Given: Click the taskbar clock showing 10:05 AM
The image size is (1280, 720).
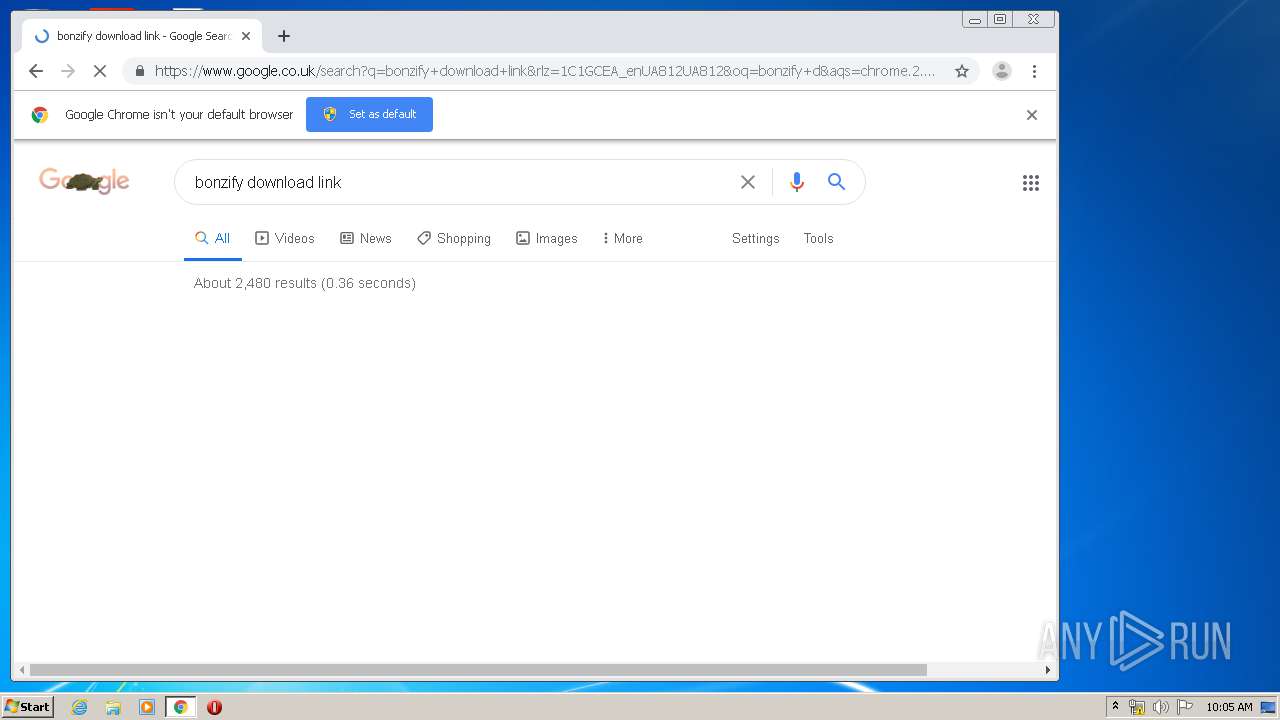Looking at the screenshot, I should [x=1229, y=707].
